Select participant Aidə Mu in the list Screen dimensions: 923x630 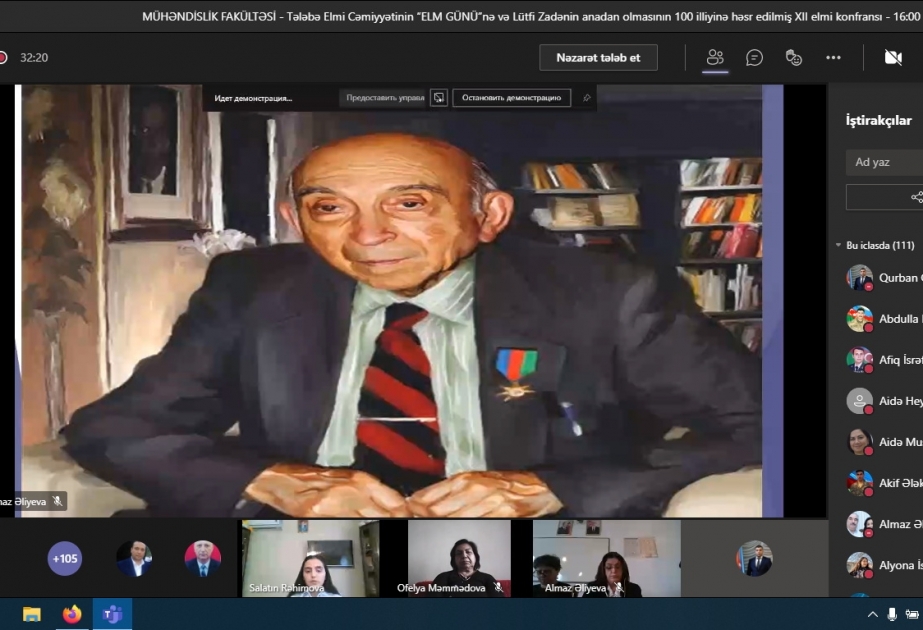tap(884, 442)
